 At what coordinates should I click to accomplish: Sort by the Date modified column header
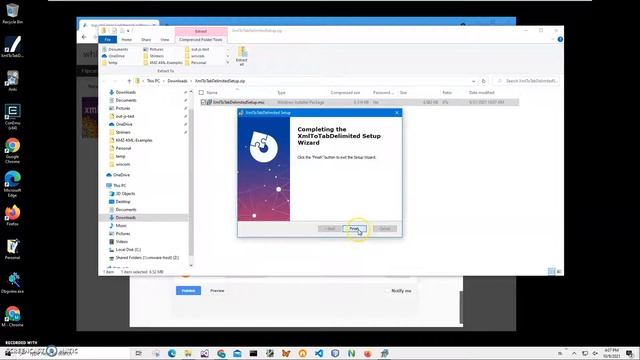click(482, 93)
